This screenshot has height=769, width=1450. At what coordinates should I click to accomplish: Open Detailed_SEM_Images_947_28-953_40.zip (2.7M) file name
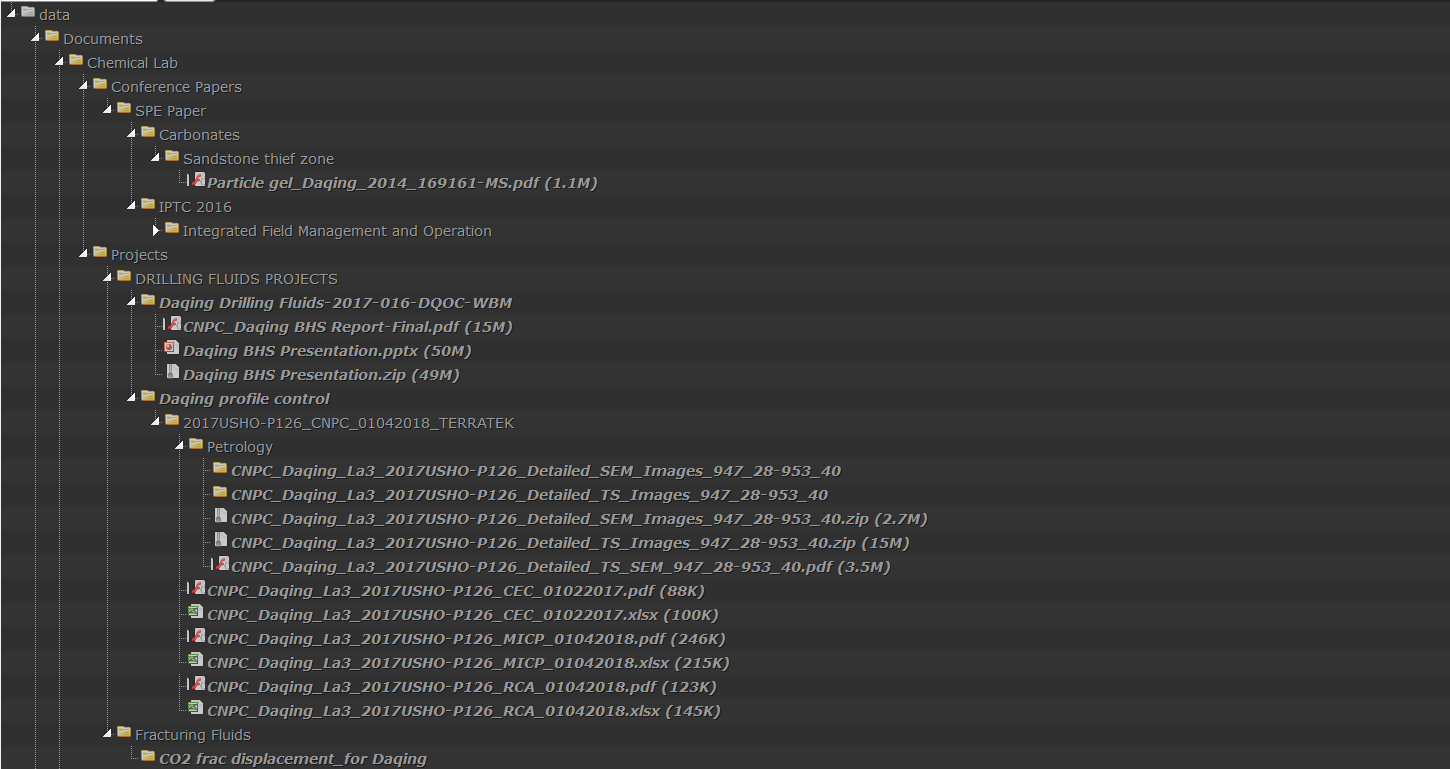click(x=579, y=519)
